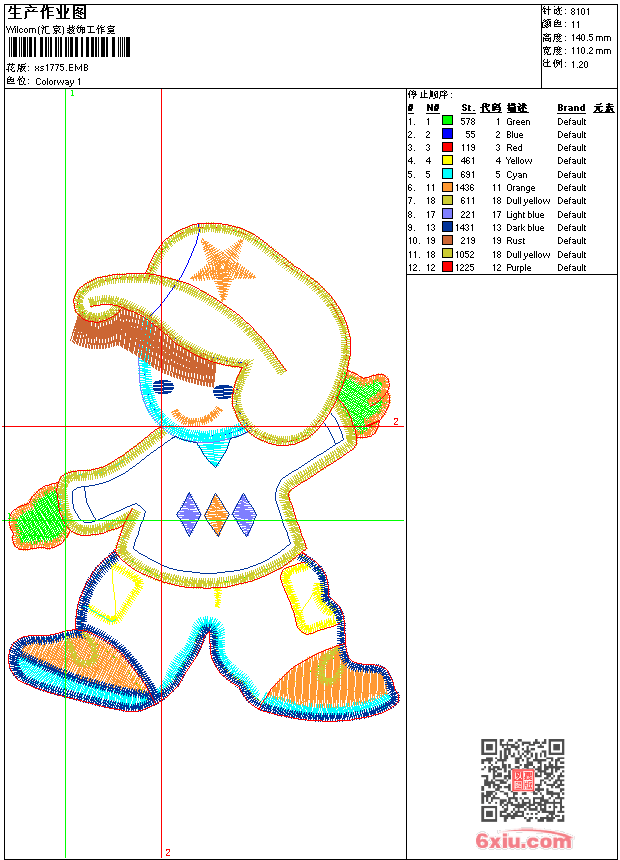Screen dimensions: 620x860
Task: Click the swatch in the Purple row 12
Action: [x=447, y=267]
